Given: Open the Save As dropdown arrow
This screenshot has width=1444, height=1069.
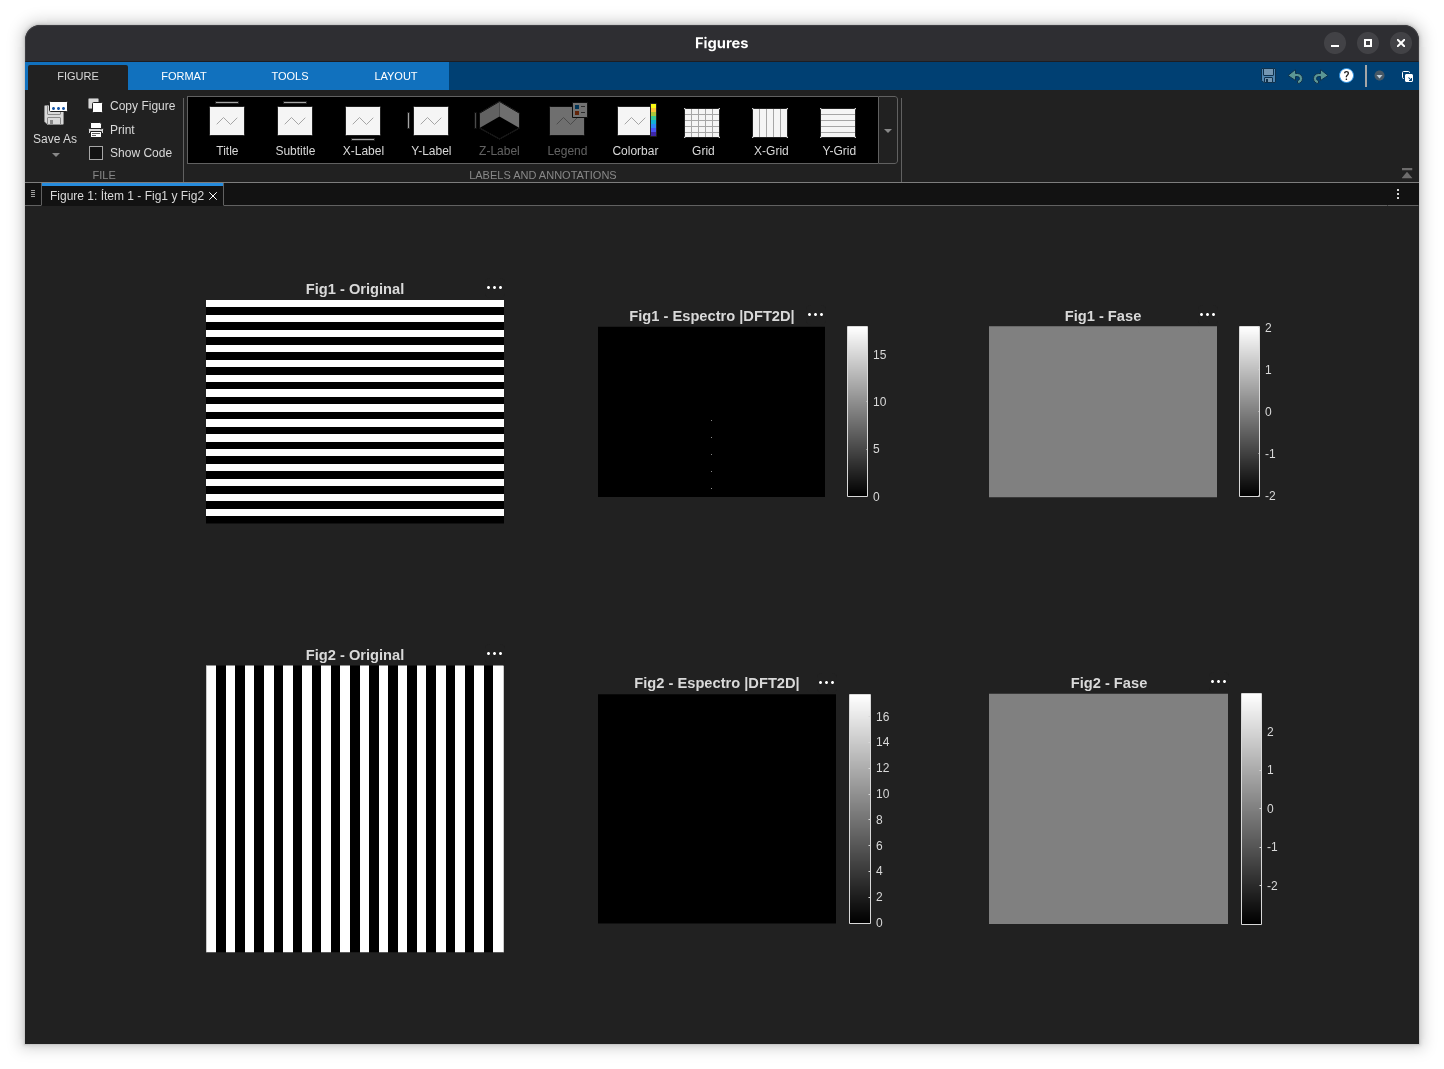Looking at the screenshot, I should [56, 155].
